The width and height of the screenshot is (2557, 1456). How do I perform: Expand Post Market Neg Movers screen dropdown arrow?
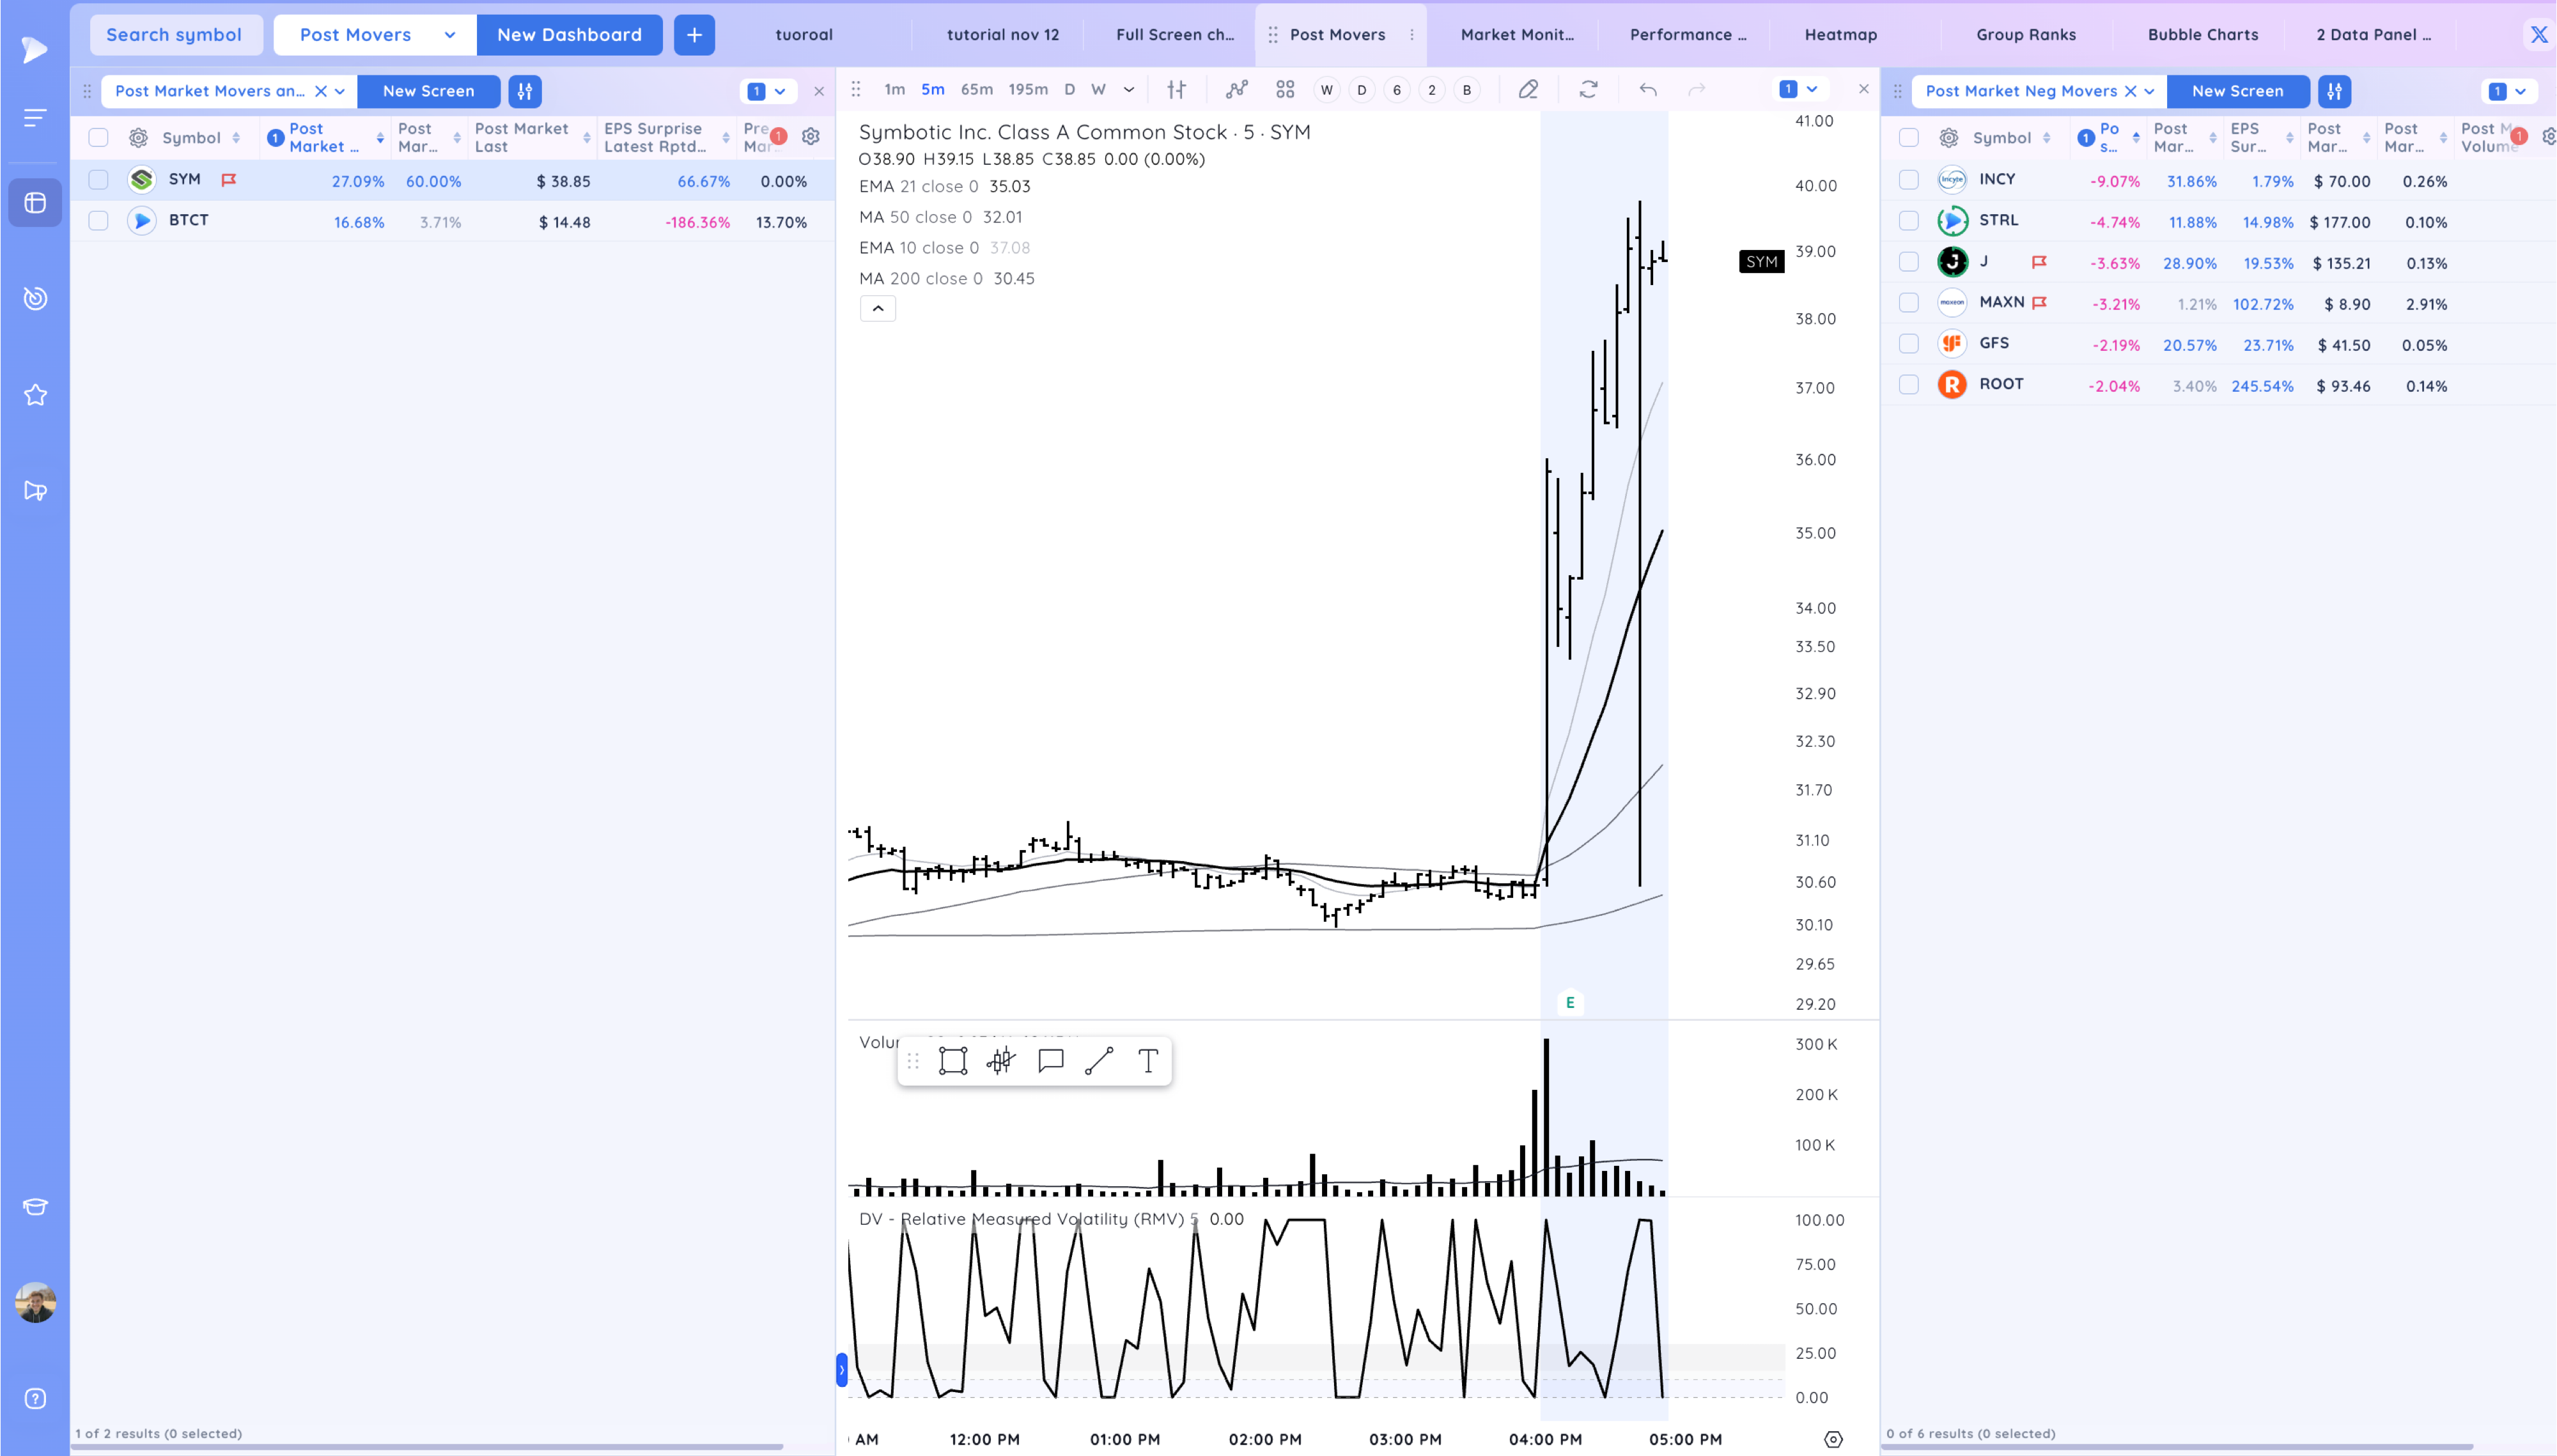point(2149,91)
